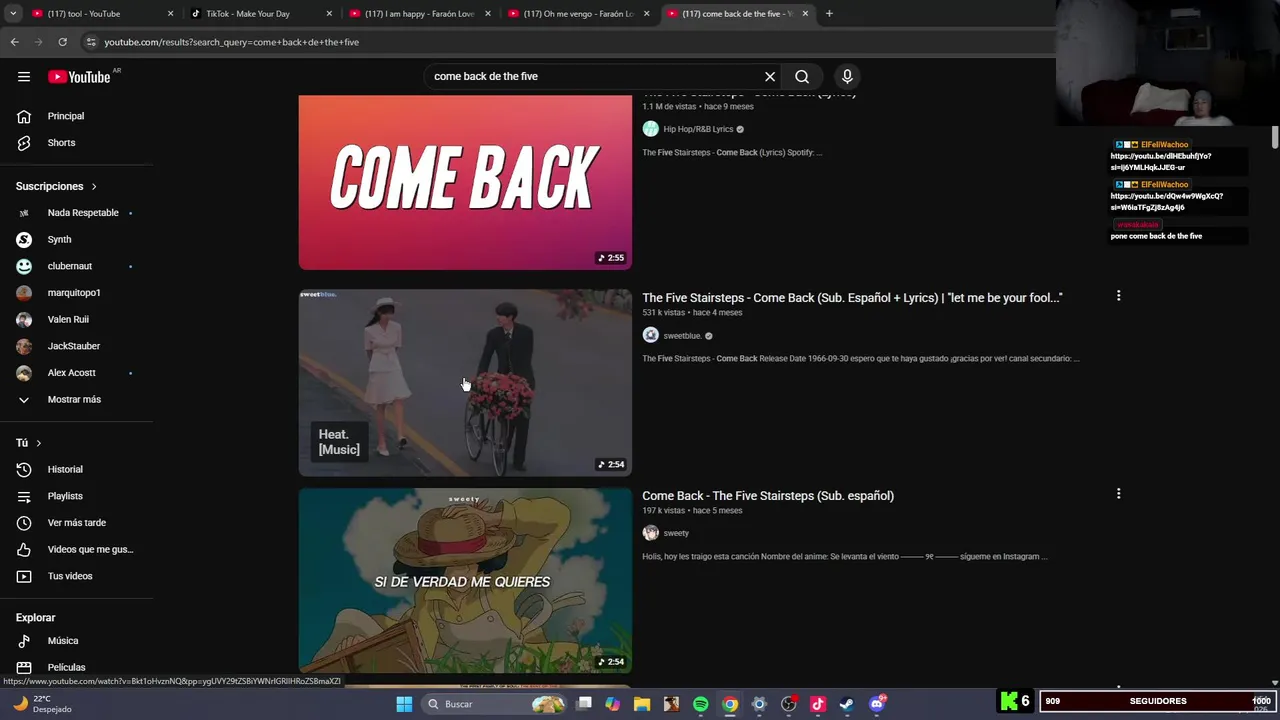Open the Windows Start menu
This screenshot has height=720, width=1280.
pyautogui.click(x=404, y=704)
